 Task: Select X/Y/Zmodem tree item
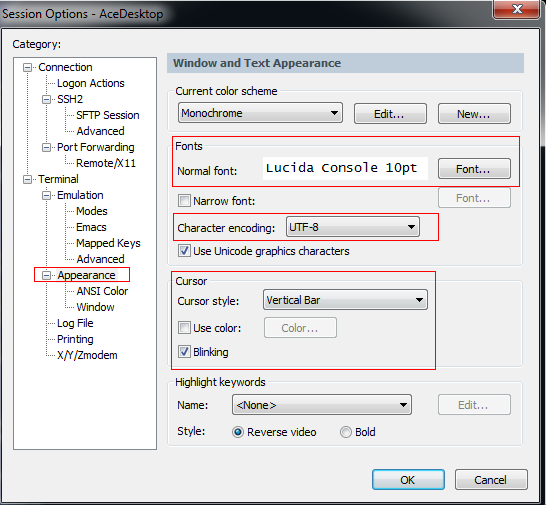[87, 355]
